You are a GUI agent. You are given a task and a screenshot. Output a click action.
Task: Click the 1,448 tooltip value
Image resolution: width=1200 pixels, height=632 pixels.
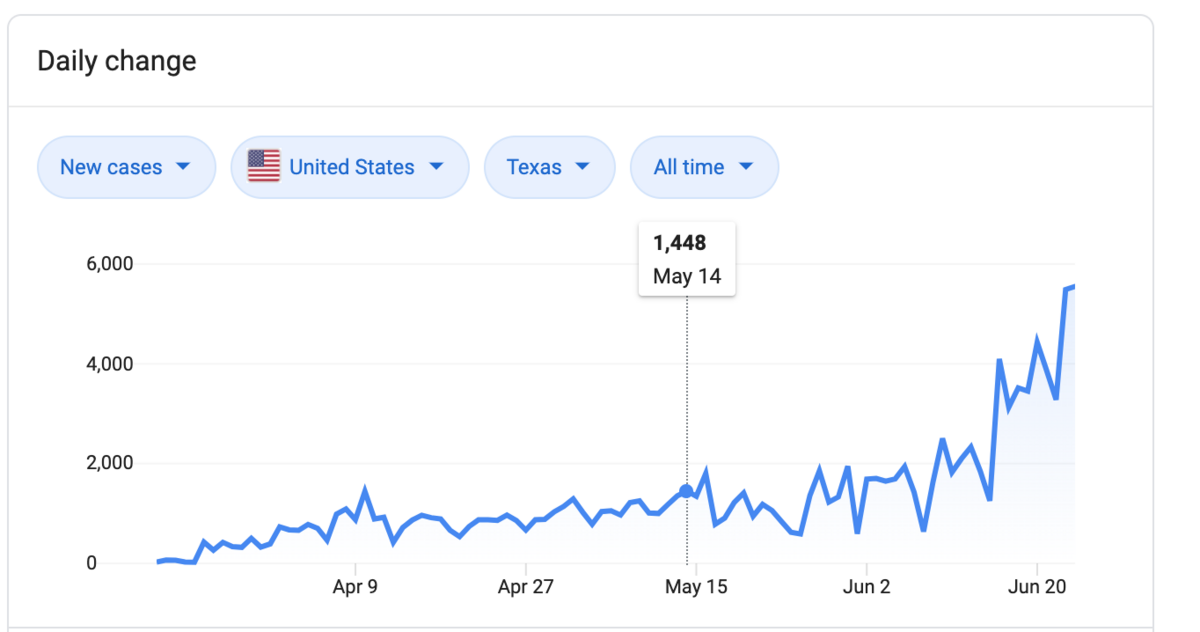pyautogui.click(x=680, y=243)
